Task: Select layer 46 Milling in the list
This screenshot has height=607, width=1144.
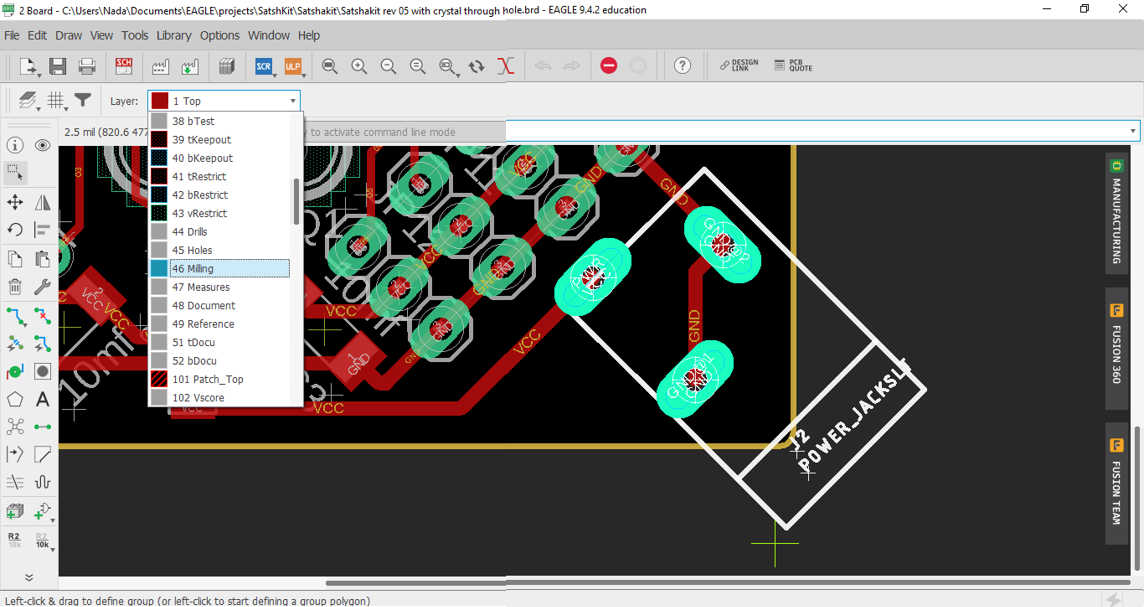Action: 220,268
